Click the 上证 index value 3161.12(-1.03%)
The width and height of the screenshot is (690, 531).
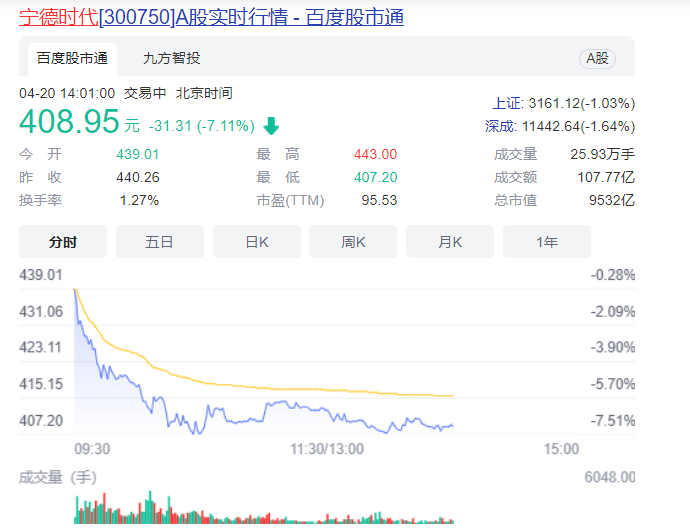[x=581, y=103]
